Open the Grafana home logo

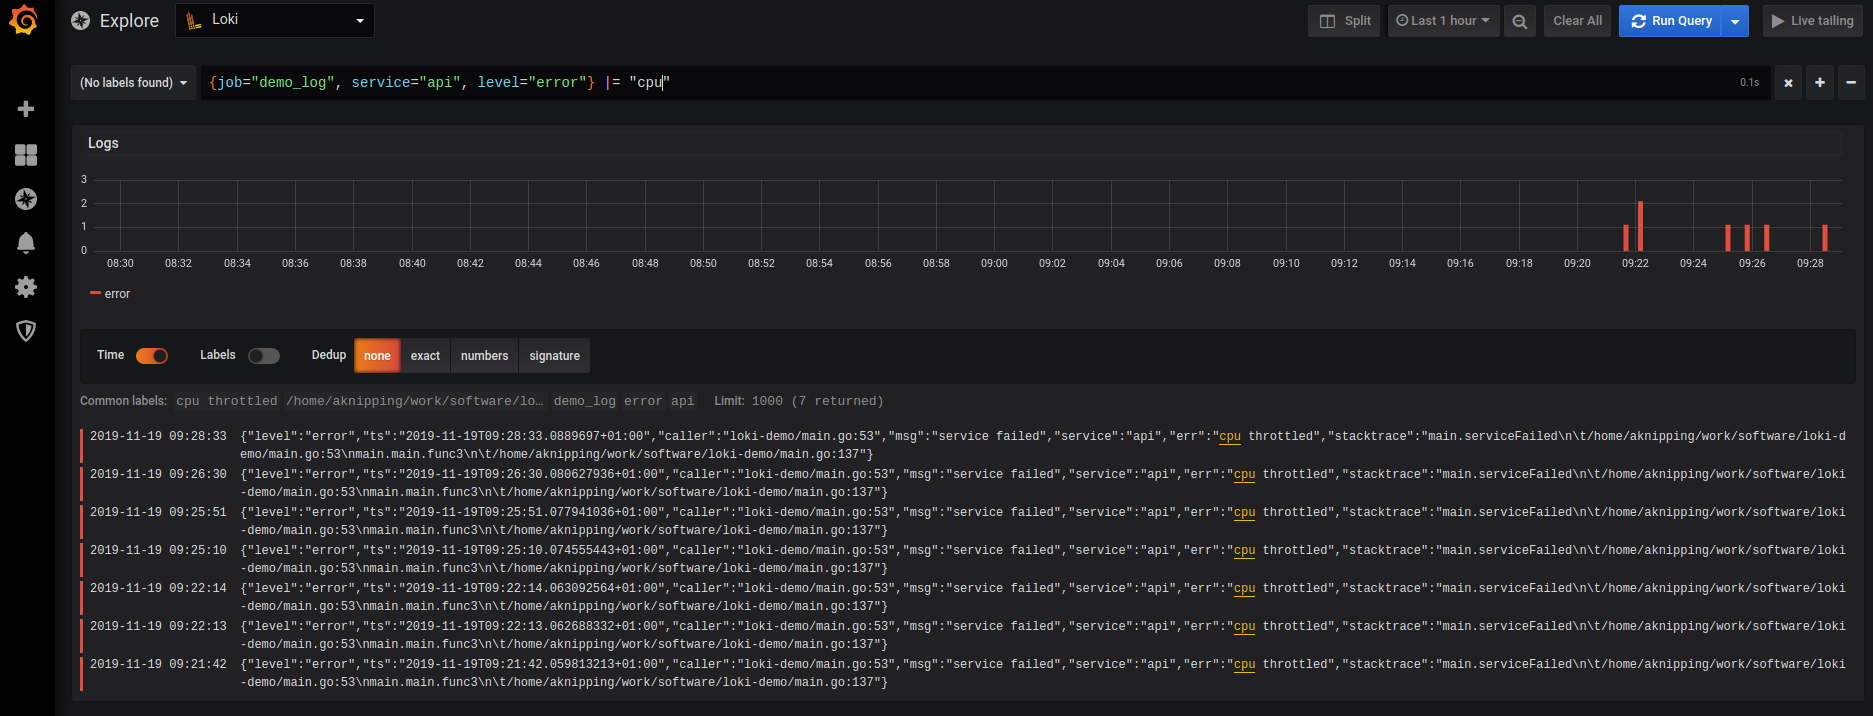24,20
